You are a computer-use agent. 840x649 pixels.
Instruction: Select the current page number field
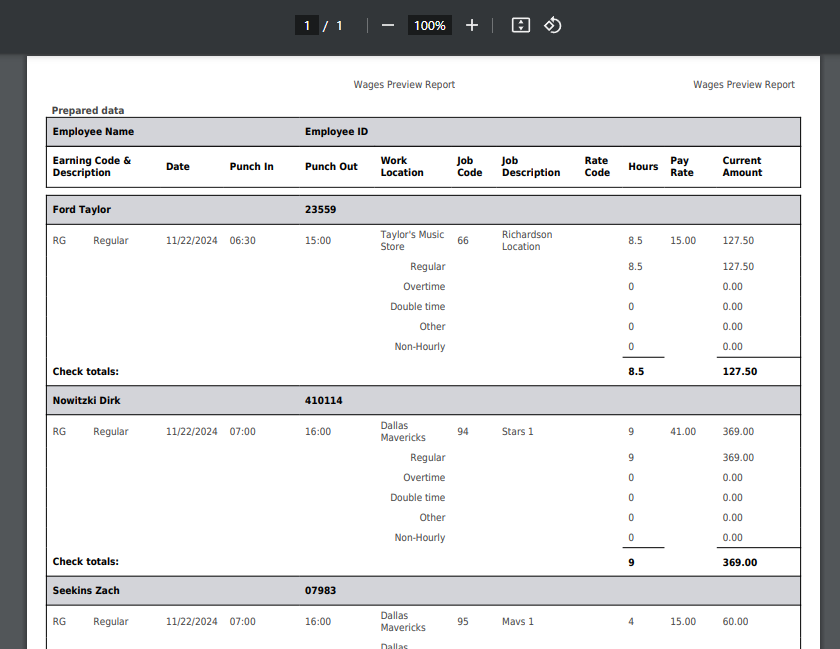pos(307,25)
